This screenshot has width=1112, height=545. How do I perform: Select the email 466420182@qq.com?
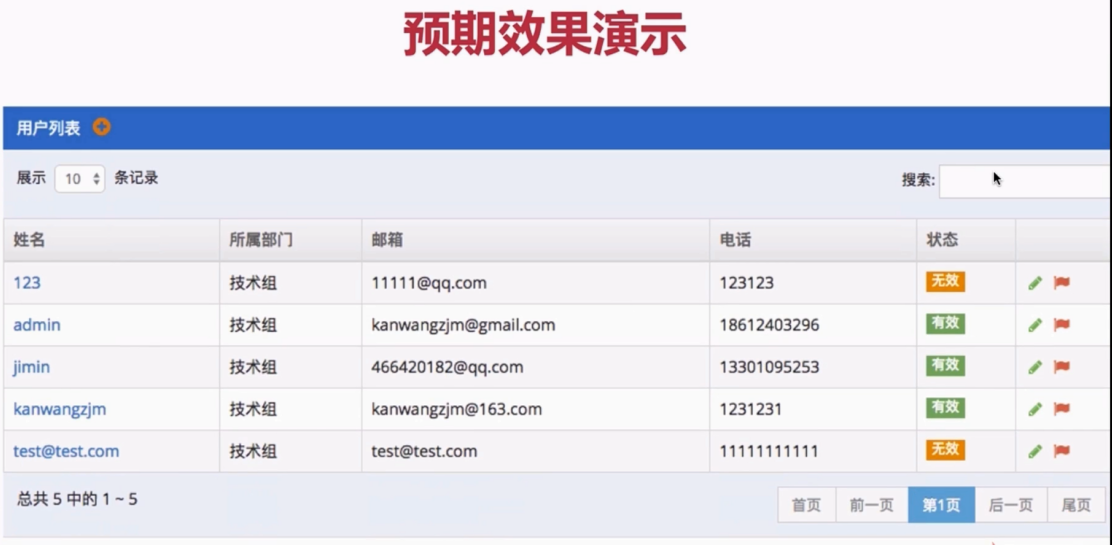447,367
